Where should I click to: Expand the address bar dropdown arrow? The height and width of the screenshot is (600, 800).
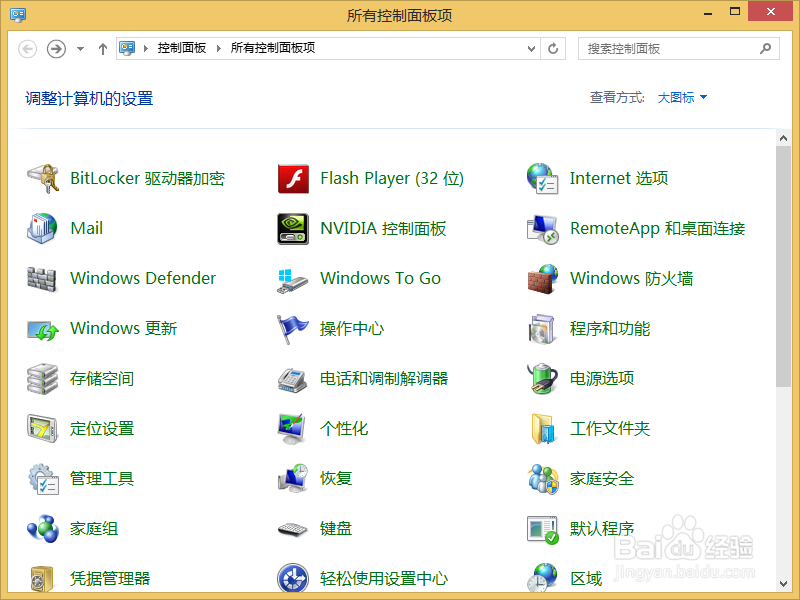tap(531, 48)
